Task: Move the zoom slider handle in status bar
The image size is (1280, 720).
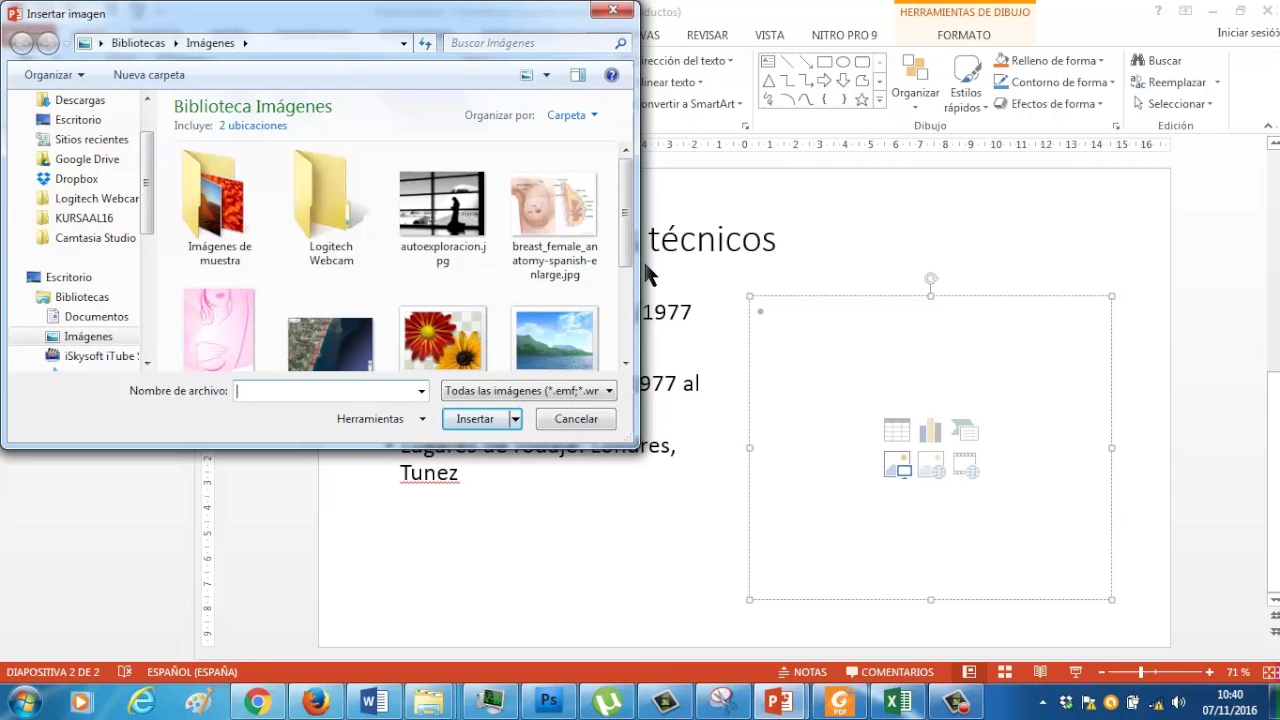Action: (x=1141, y=672)
